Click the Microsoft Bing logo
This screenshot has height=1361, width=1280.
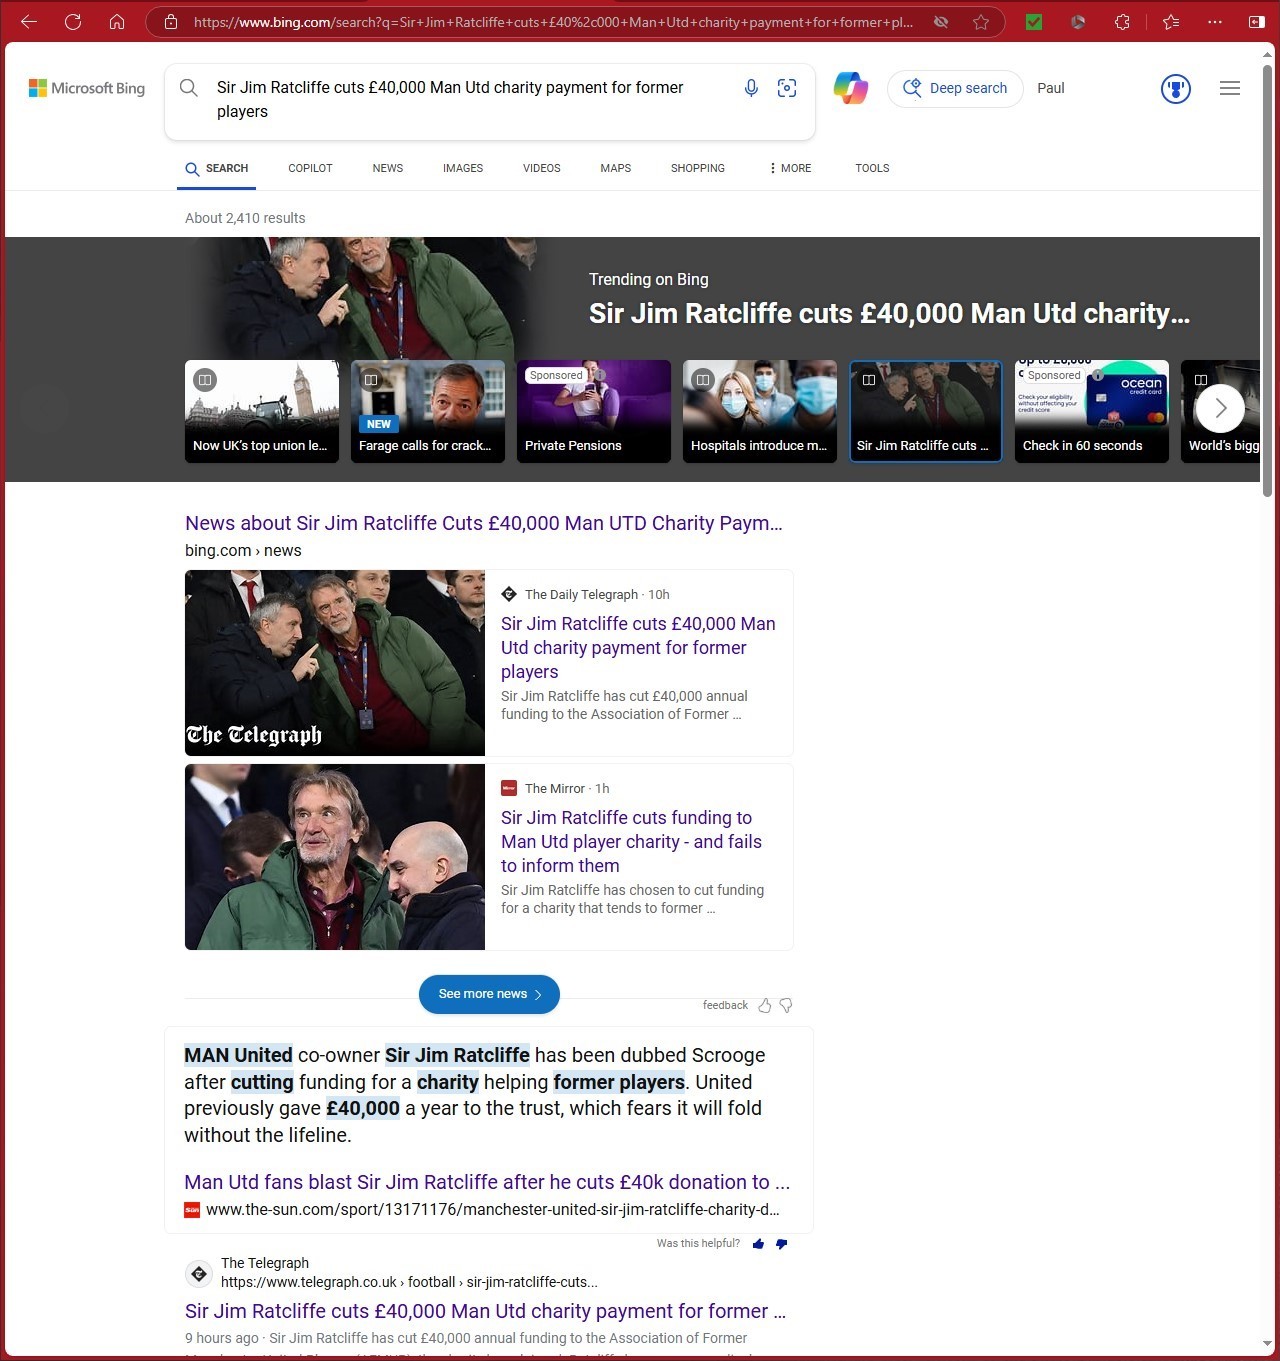(x=87, y=88)
